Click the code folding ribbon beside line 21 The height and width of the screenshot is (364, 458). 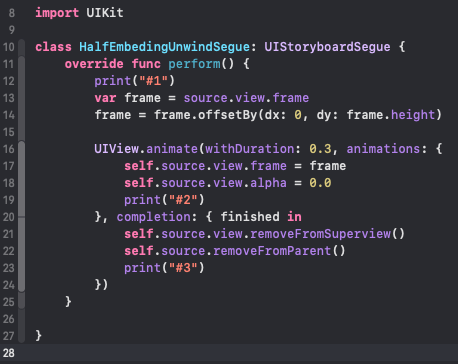[22, 234]
